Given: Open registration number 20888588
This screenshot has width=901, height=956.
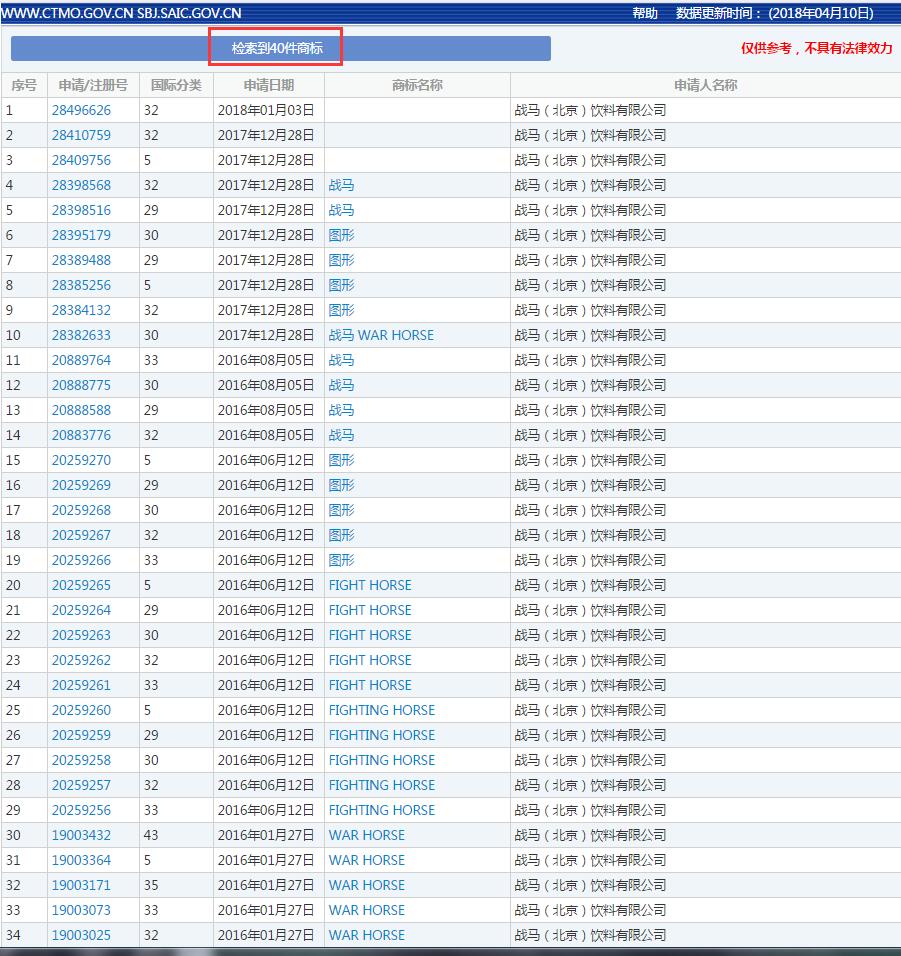Looking at the screenshot, I should click(81, 410).
